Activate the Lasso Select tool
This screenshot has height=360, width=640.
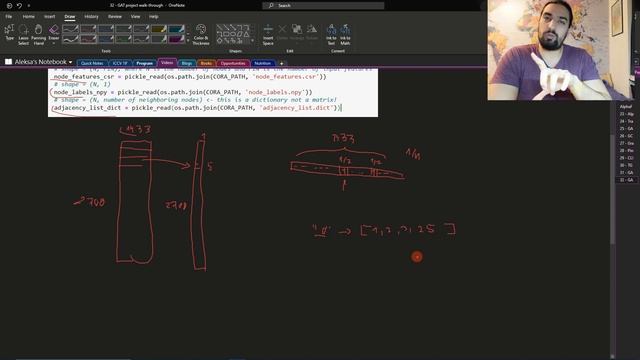click(24, 34)
